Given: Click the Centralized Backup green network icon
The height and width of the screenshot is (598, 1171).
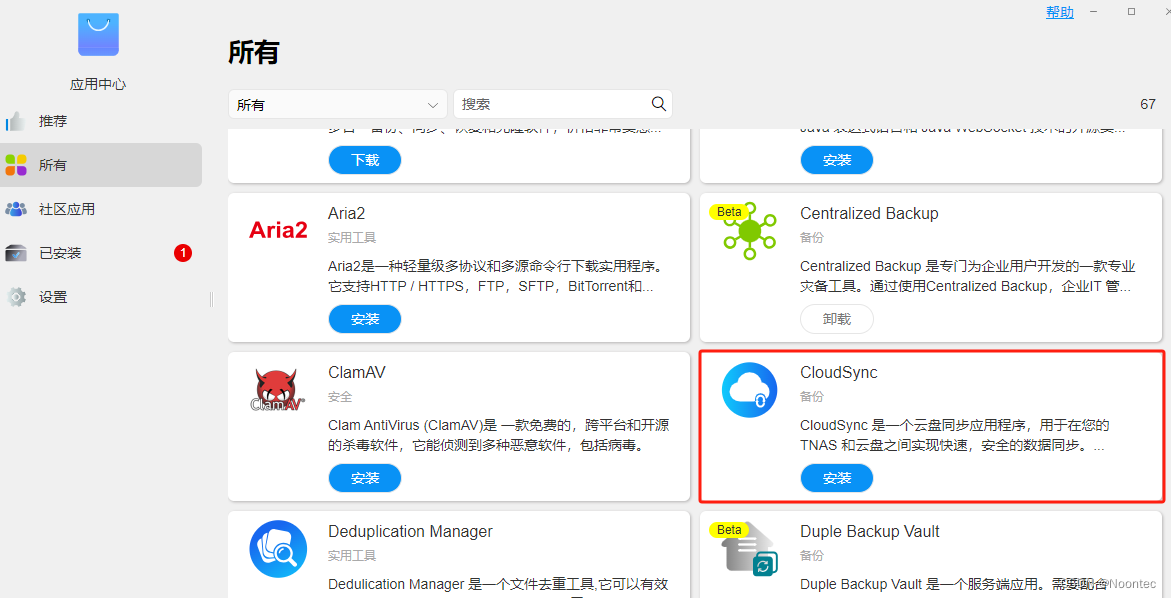Looking at the screenshot, I should pos(750,231).
